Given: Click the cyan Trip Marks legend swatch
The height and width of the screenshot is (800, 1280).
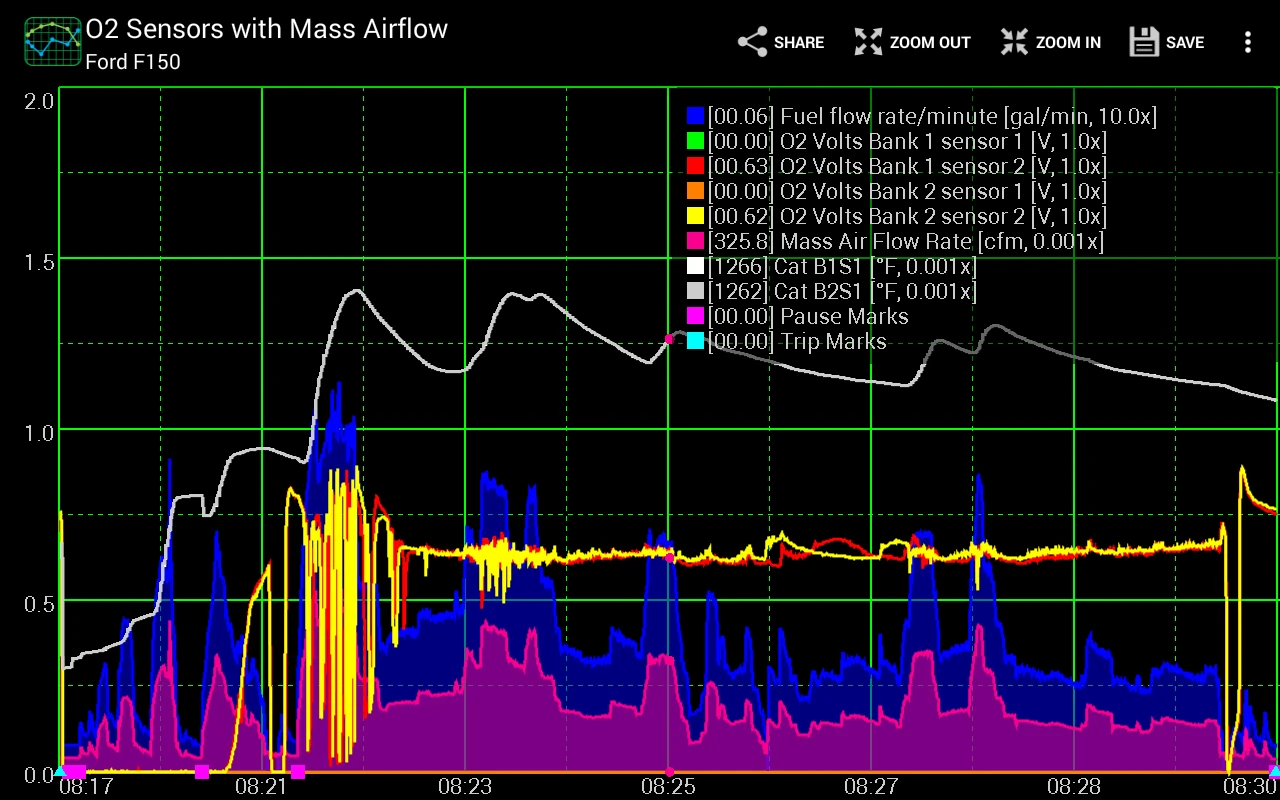Looking at the screenshot, I should (696, 342).
